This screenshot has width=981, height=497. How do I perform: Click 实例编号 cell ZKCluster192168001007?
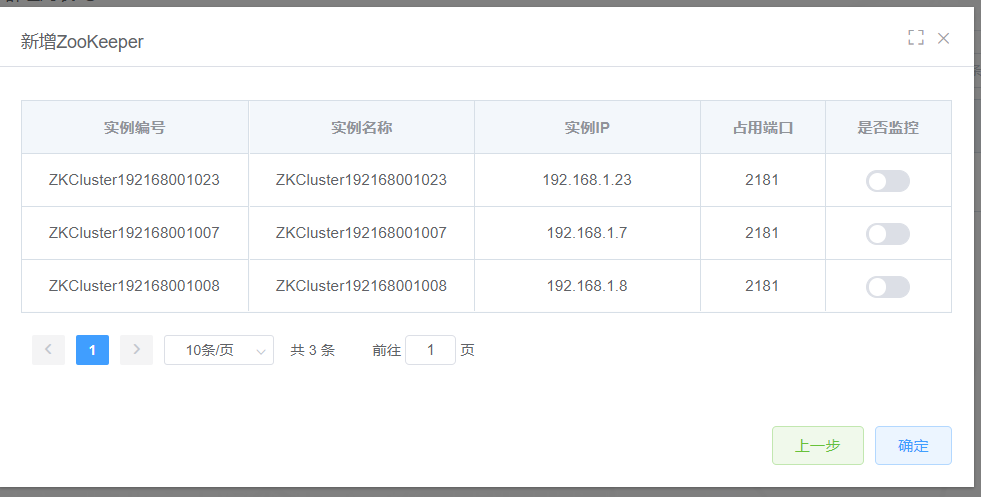(135, 233)
